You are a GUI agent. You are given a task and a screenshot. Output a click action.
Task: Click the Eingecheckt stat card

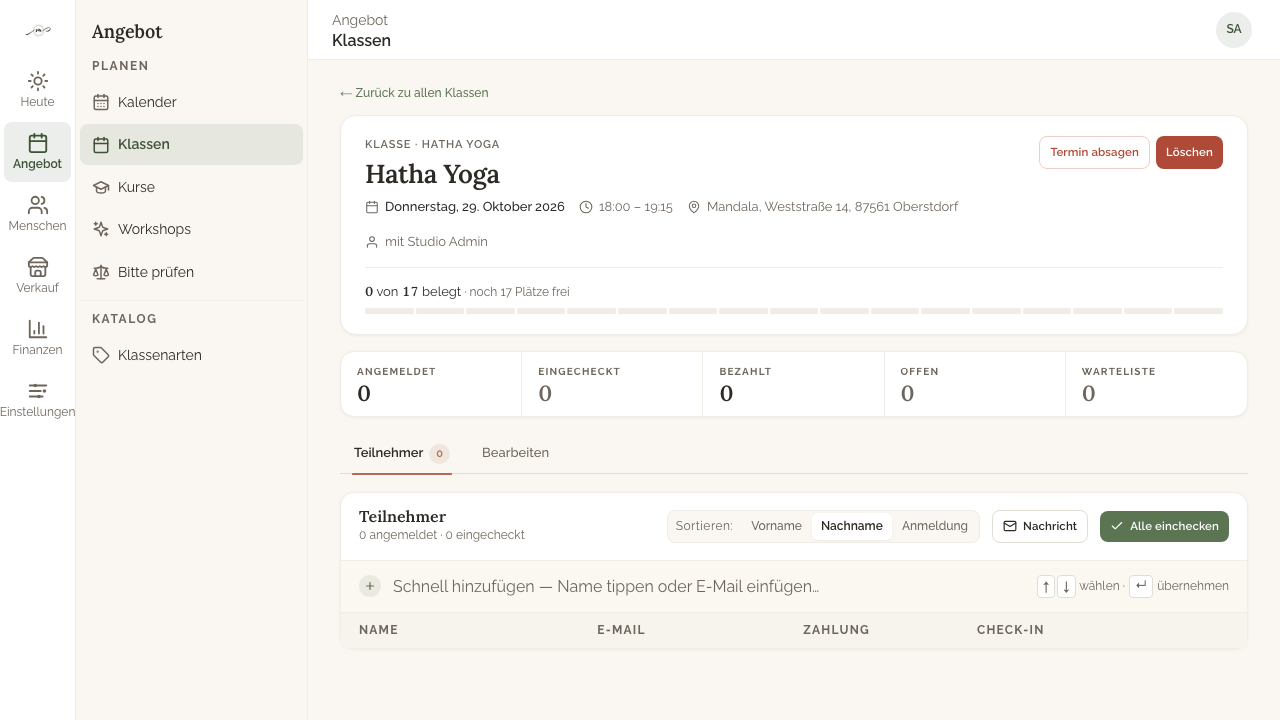[x=612, y=384]
